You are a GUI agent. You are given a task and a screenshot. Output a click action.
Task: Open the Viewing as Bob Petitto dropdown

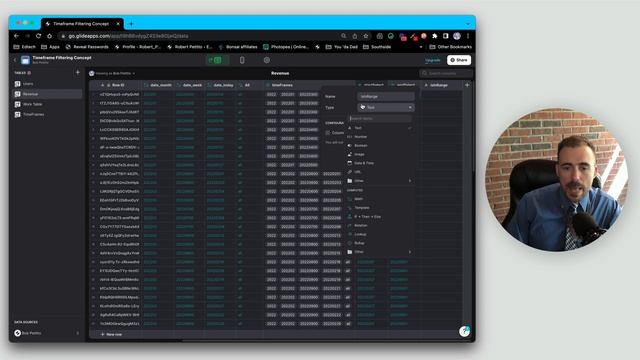(x=112, y=73)
